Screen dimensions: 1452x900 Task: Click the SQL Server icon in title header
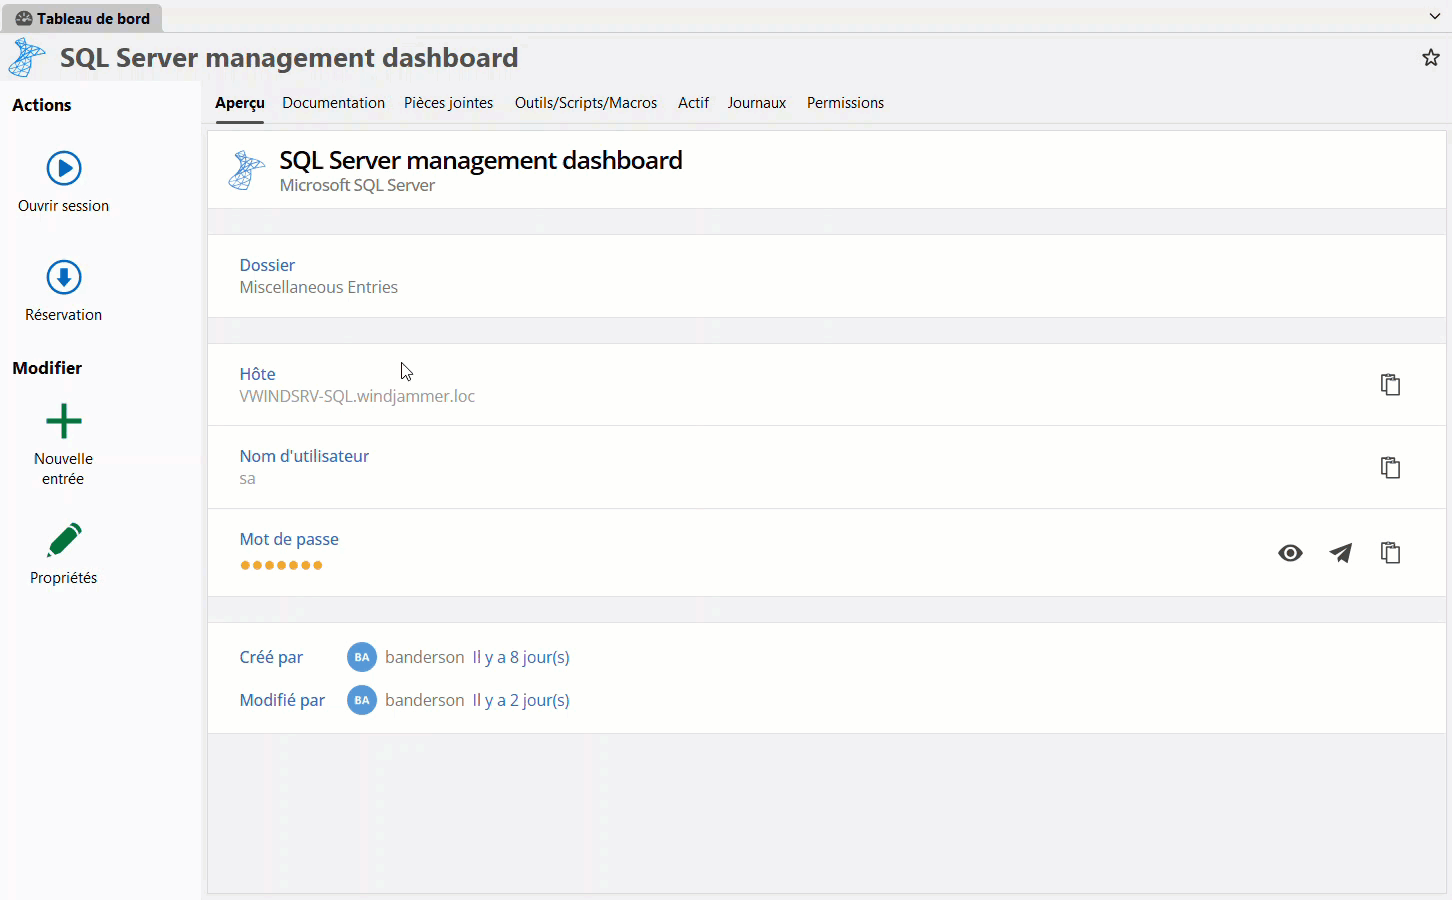coord(27,58)
